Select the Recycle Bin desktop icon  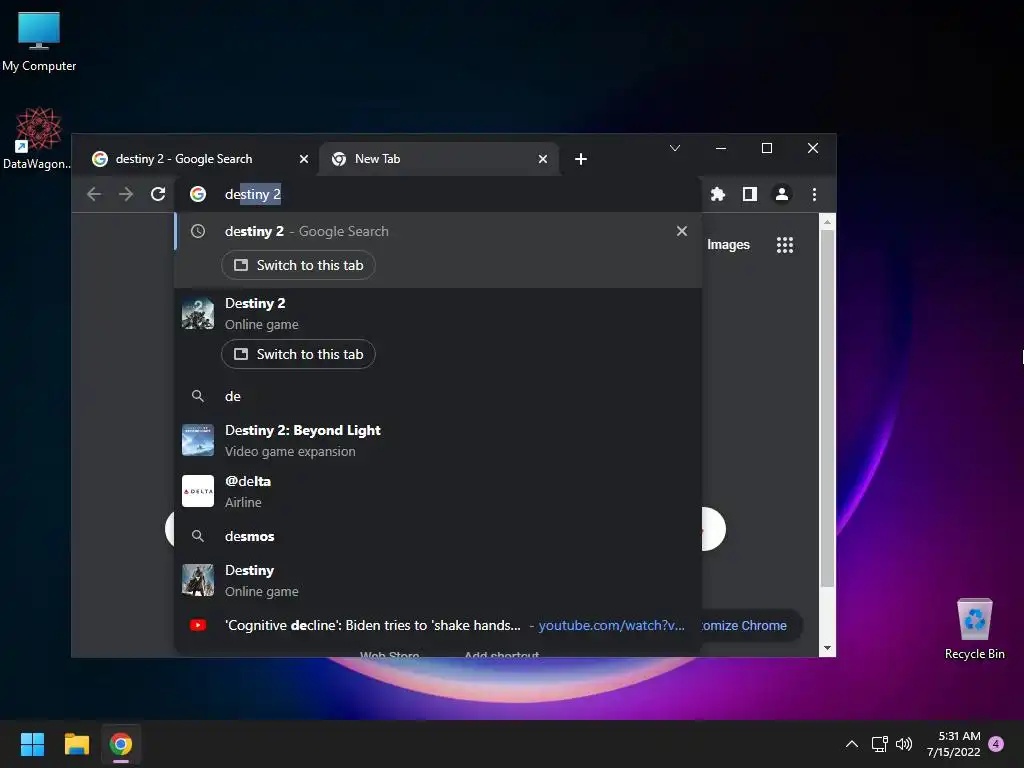point(974,630)
